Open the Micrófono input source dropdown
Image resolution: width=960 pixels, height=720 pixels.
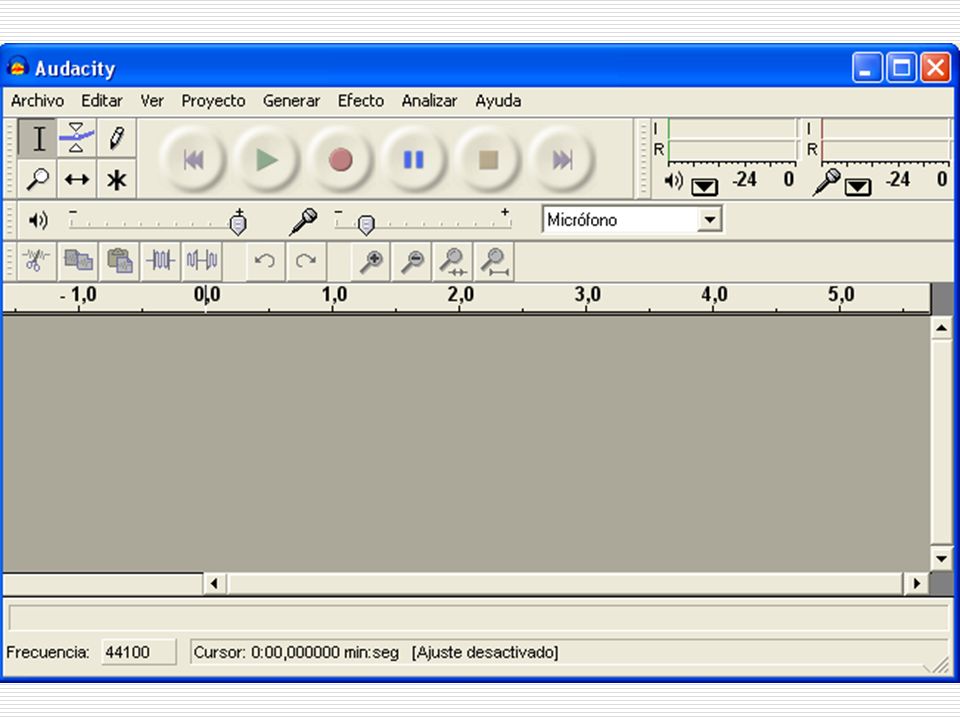tap(710, 219)
